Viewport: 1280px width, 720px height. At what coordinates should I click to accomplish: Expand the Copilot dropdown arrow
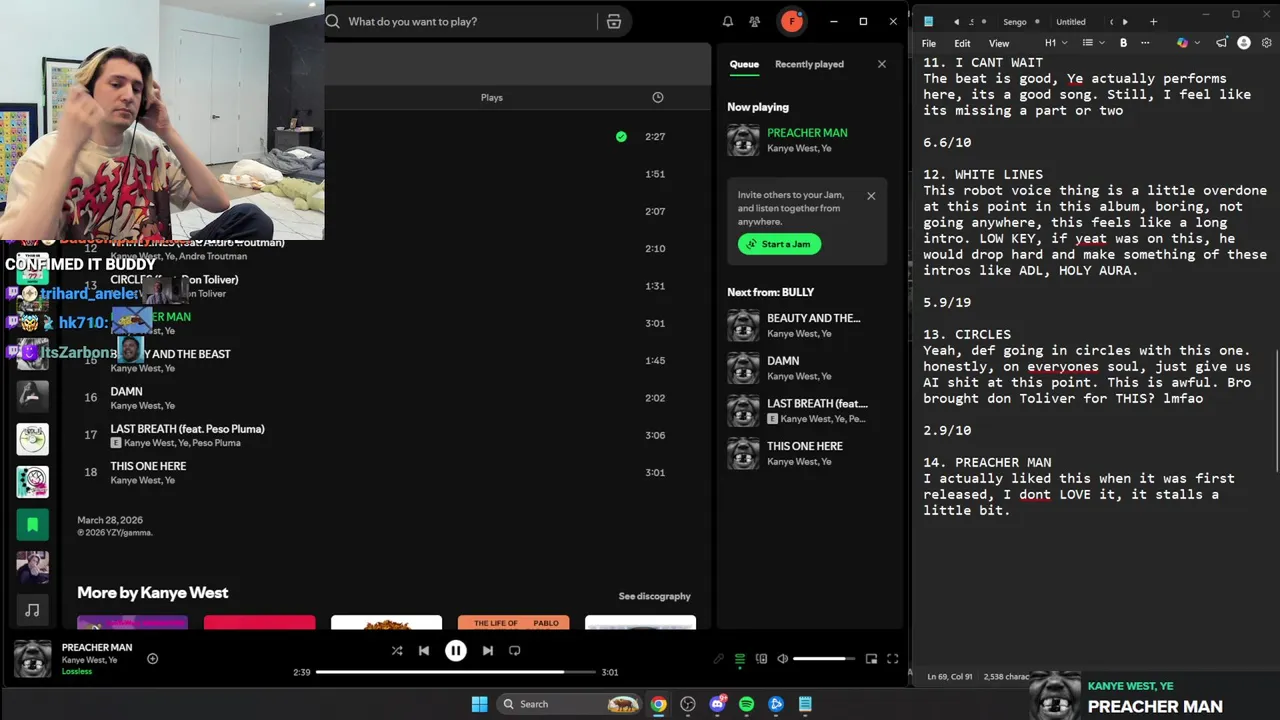[1197, 43]
